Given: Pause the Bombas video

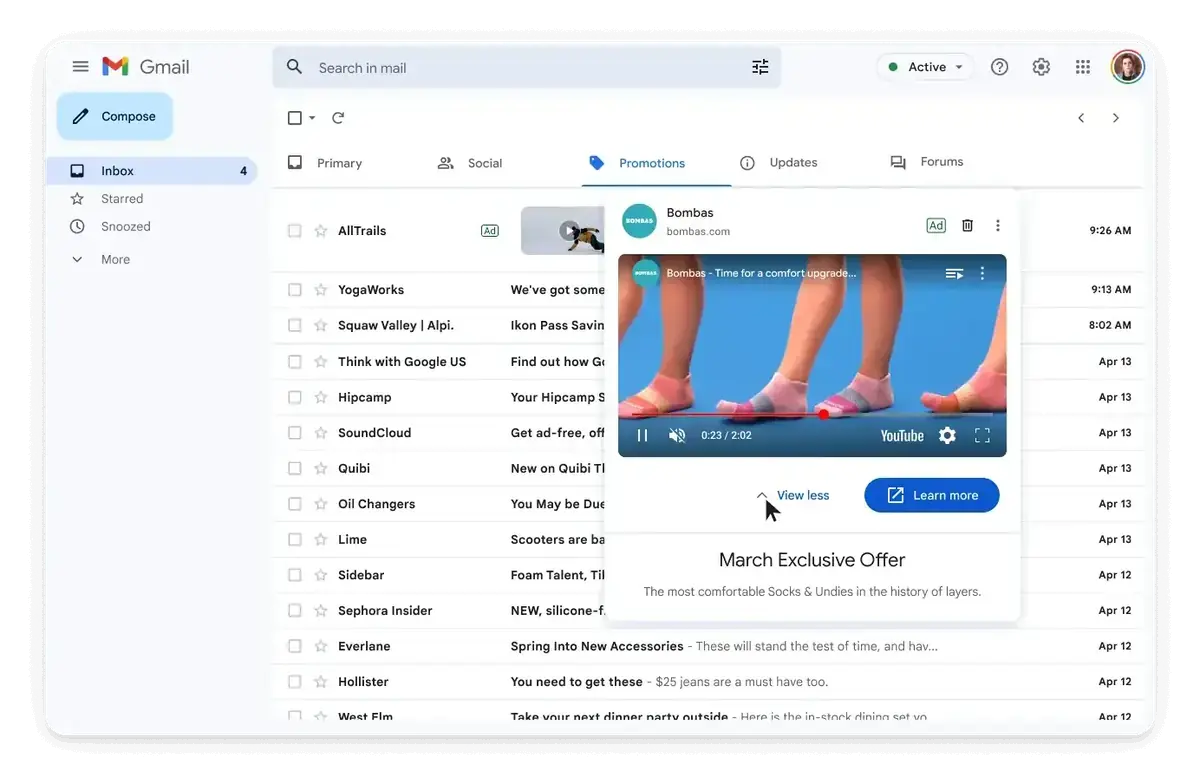Looking at the screenshot, I should point(643,435).
